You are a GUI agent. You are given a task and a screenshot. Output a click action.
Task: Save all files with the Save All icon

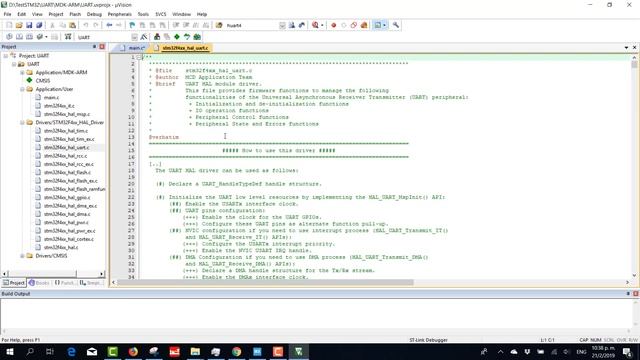39,25
